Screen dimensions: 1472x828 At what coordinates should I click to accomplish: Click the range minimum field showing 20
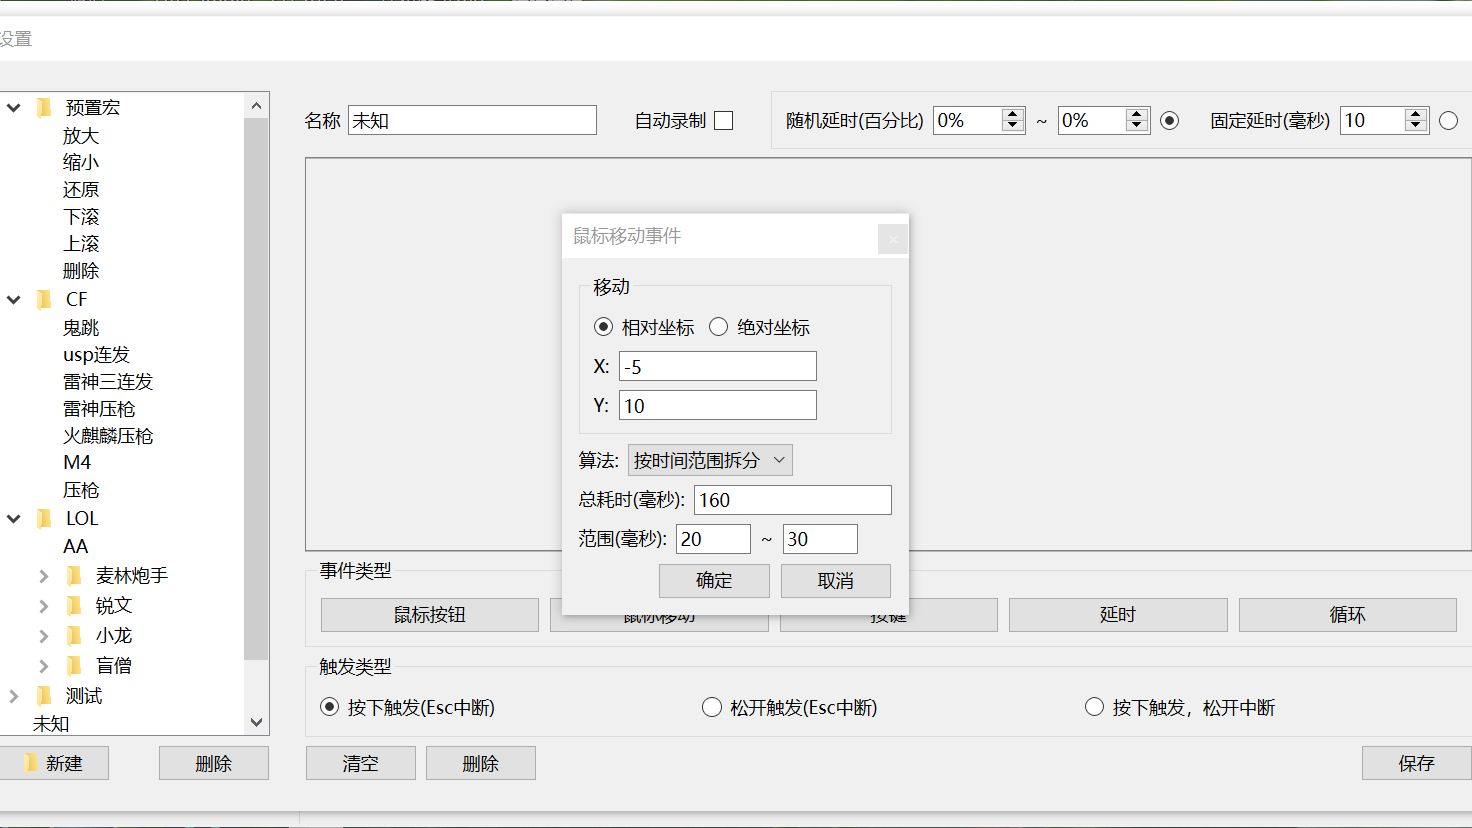(x=713, y=539)
